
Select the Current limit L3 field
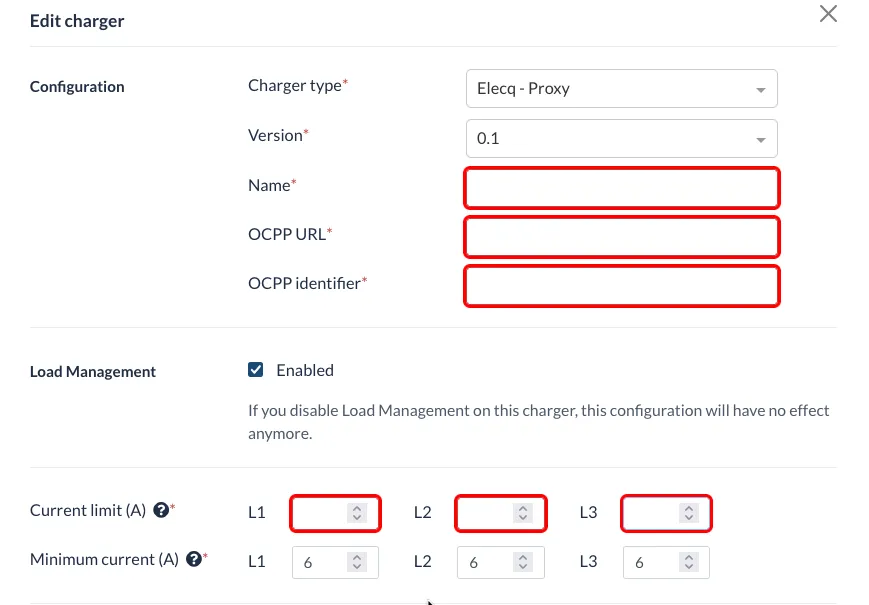(666, 513)
